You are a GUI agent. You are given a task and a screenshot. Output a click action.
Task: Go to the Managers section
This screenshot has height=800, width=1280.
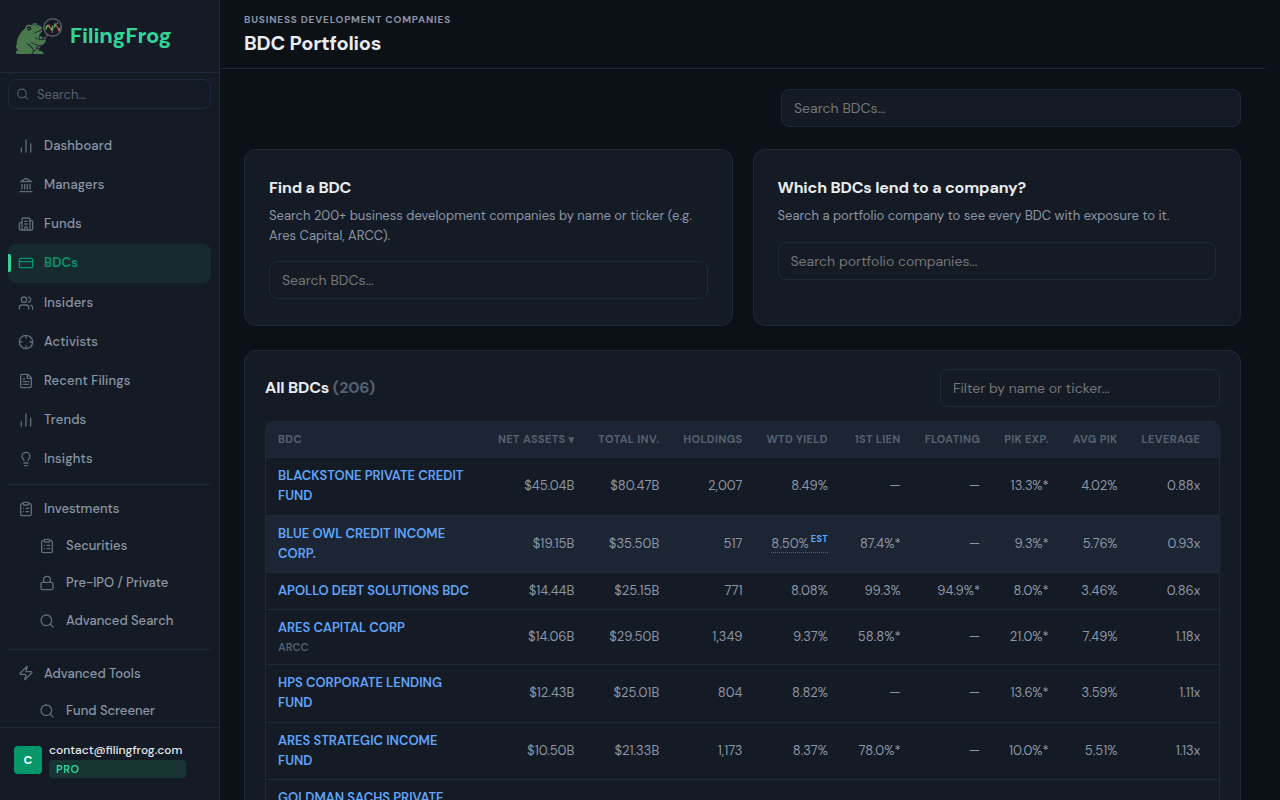point(110,185)
